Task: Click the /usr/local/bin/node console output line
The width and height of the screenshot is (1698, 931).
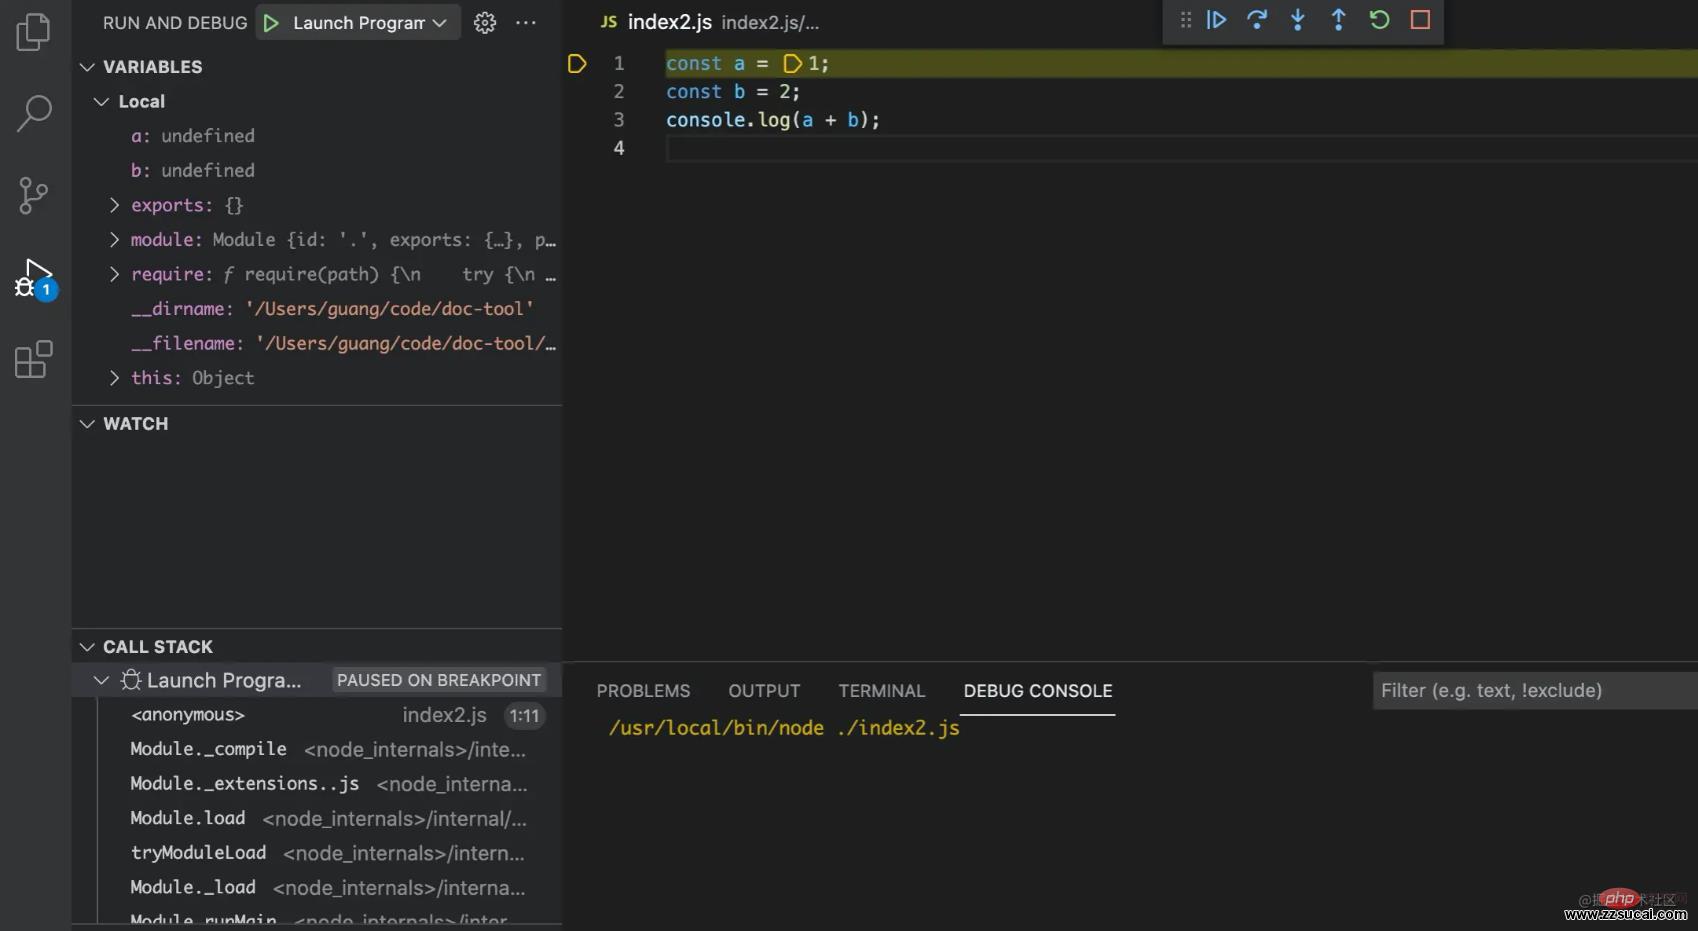Action: (x=784, y=728)
